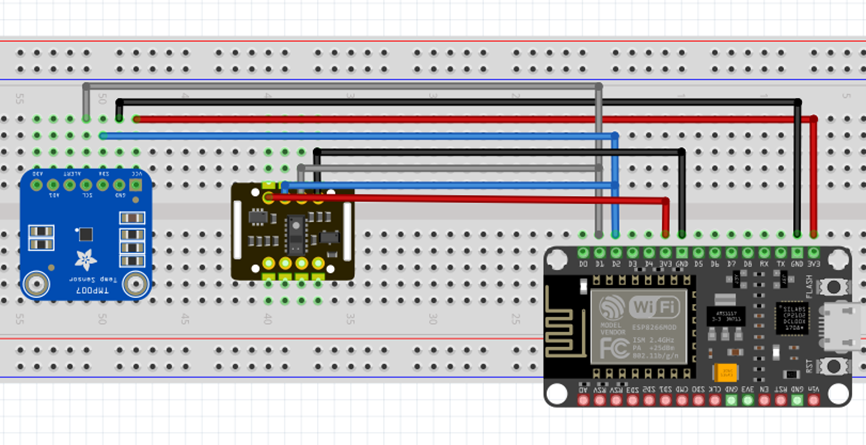This screenshot has width=866, height=445.
Task: Click the Vin pin on the NodeMCU bottom row
Action: (x=814, y=400)
